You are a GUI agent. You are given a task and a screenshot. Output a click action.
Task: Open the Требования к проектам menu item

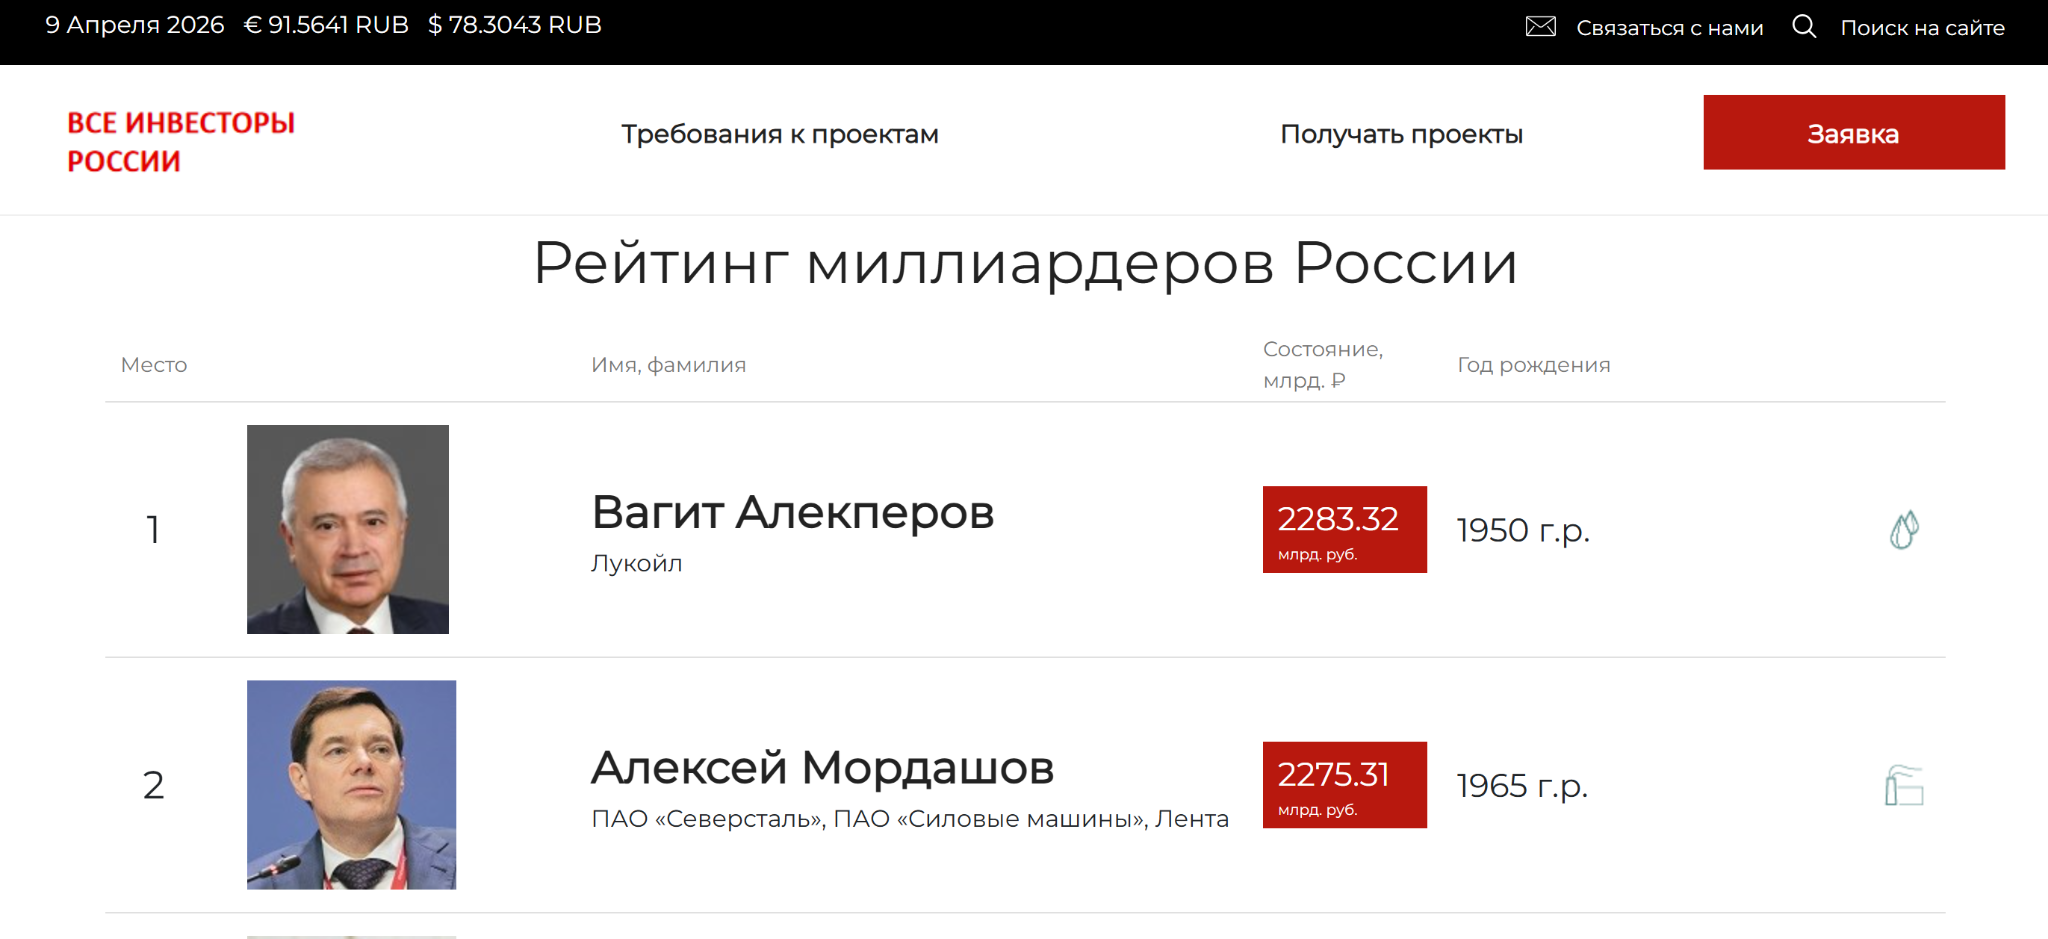[x=779, y=134]
